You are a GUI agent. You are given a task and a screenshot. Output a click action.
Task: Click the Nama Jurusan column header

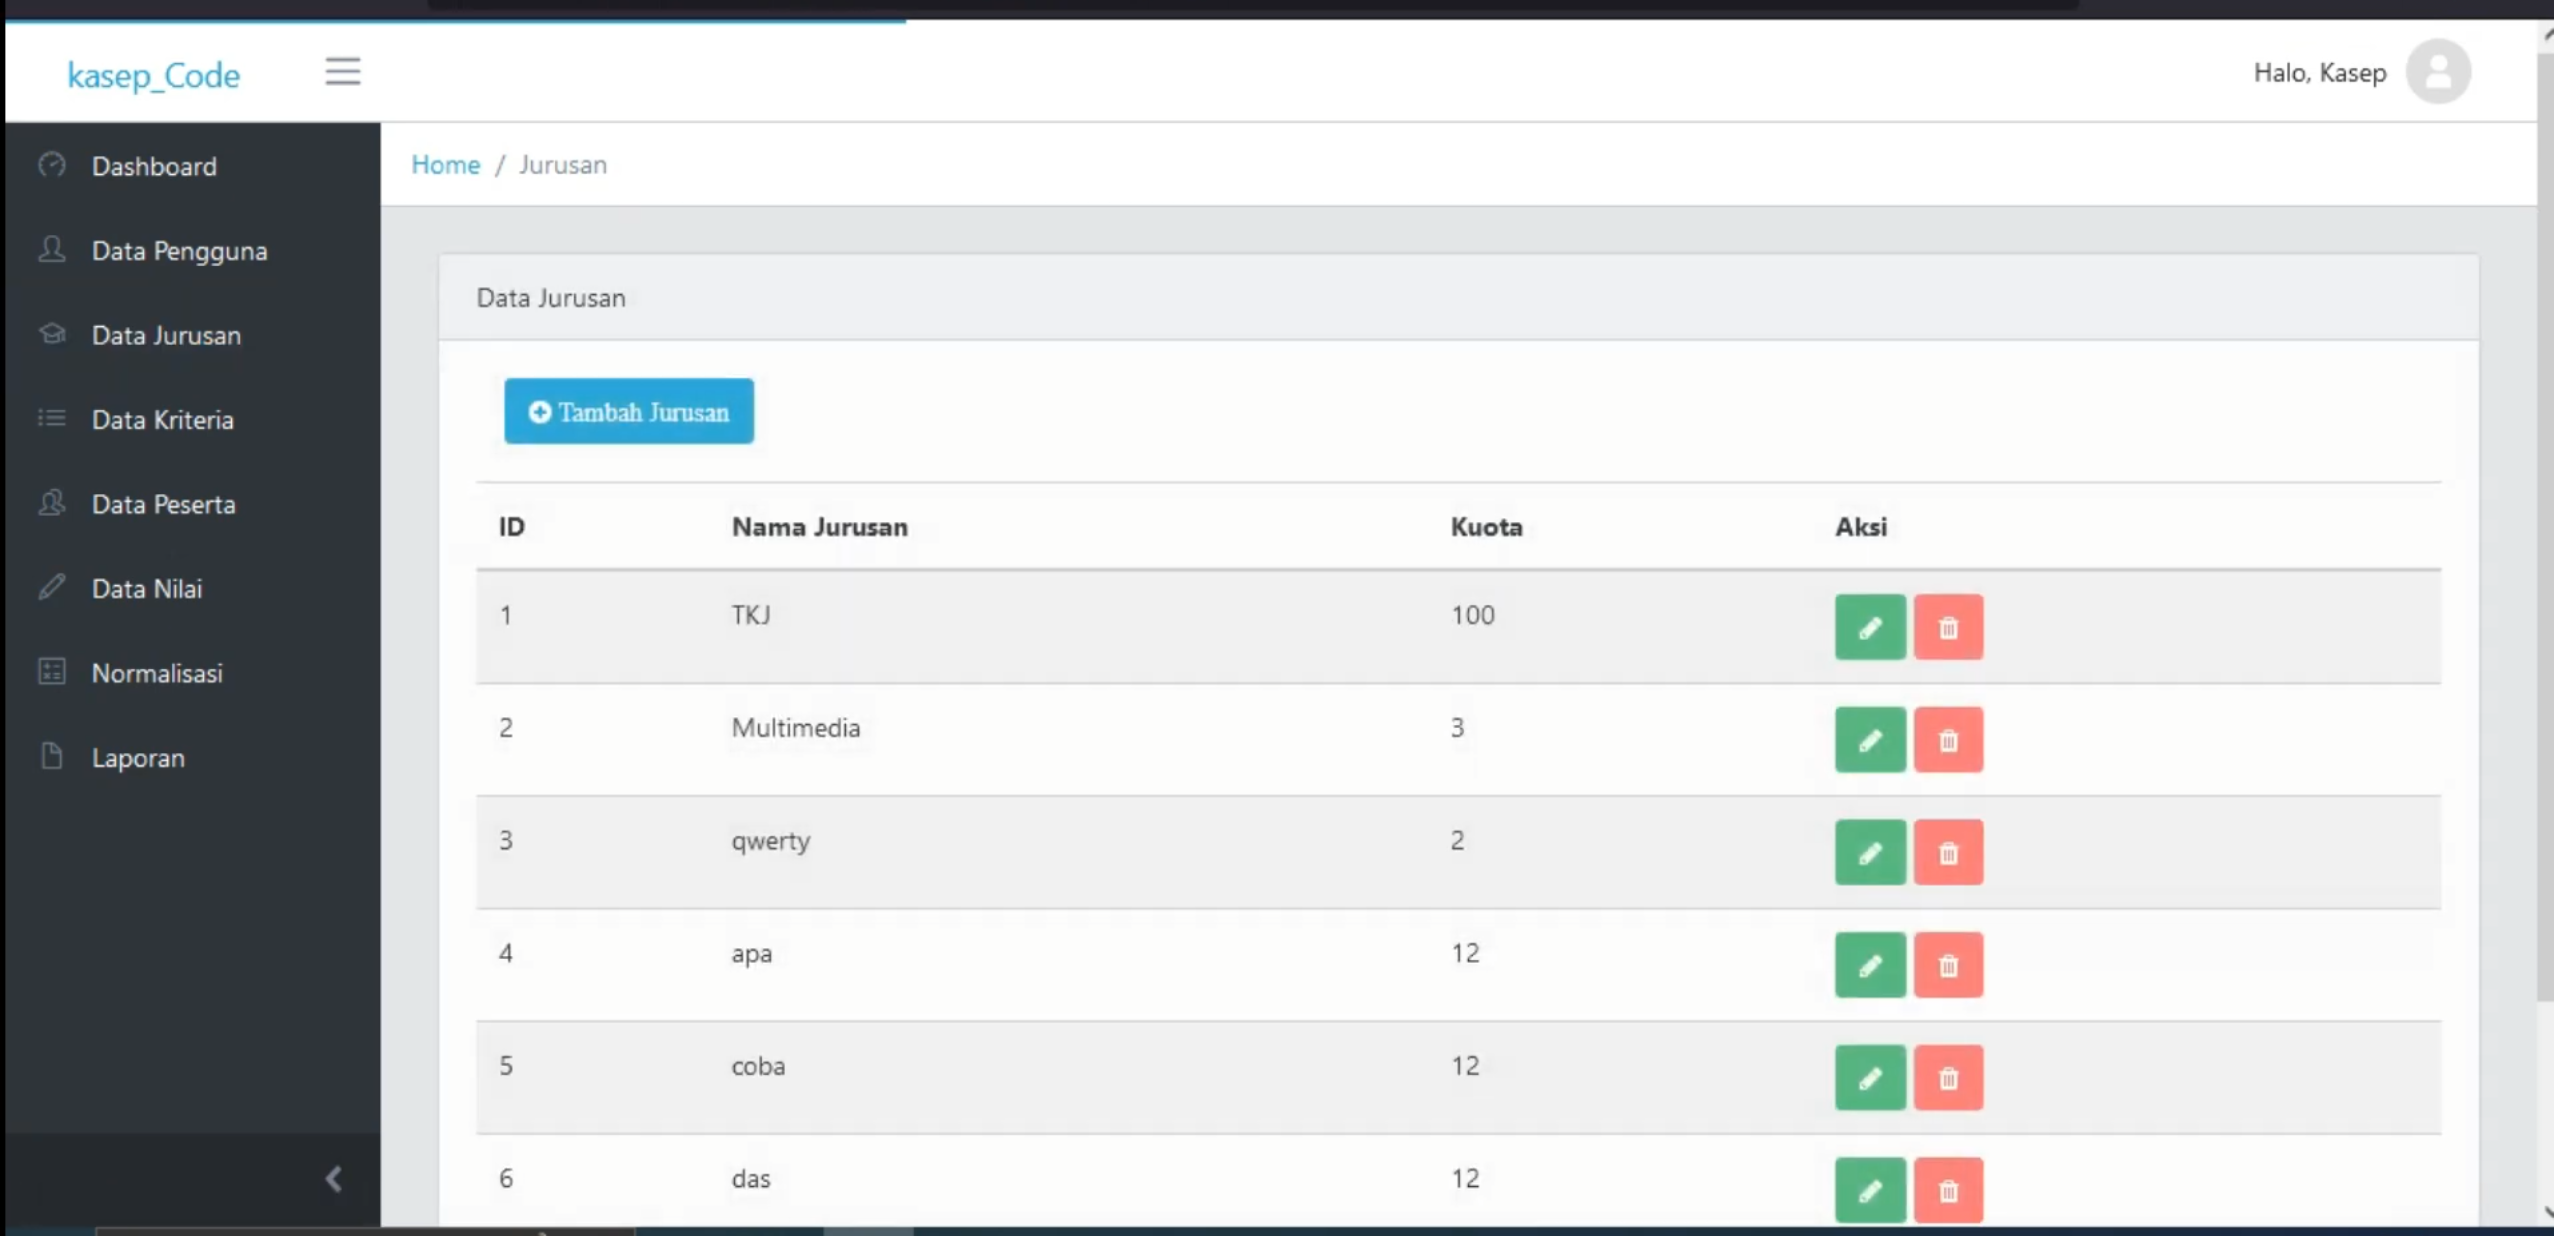pyautogui.click(x=820, y=527)
